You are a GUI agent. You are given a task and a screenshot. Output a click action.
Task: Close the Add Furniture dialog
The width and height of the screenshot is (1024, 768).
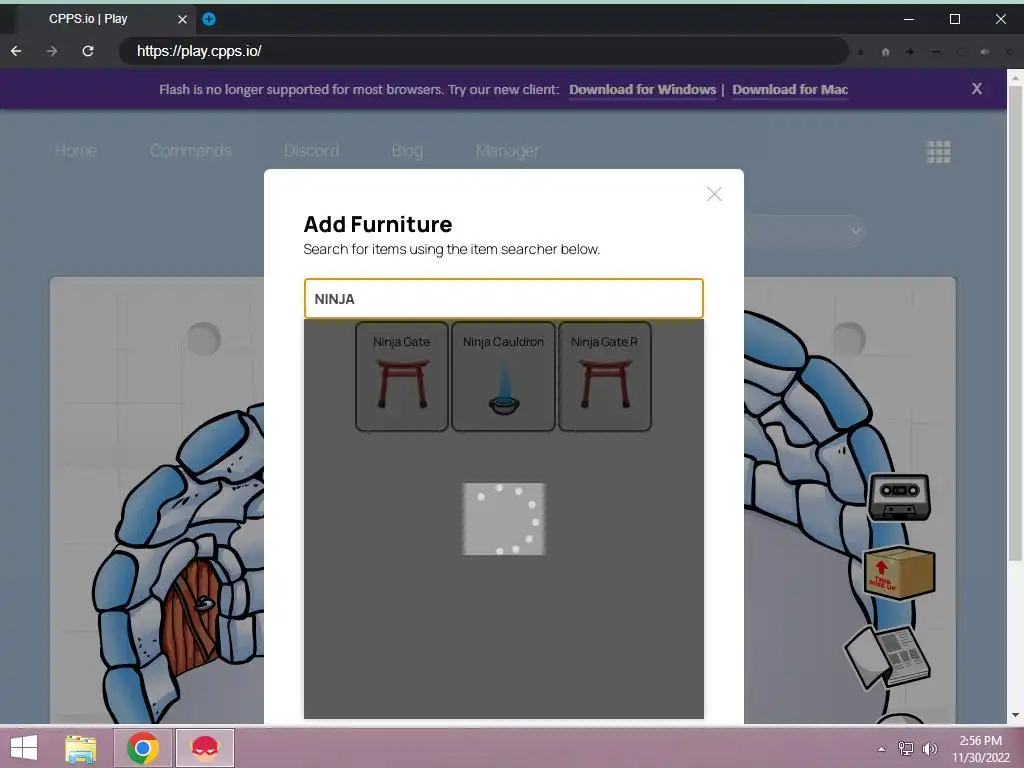714,194
